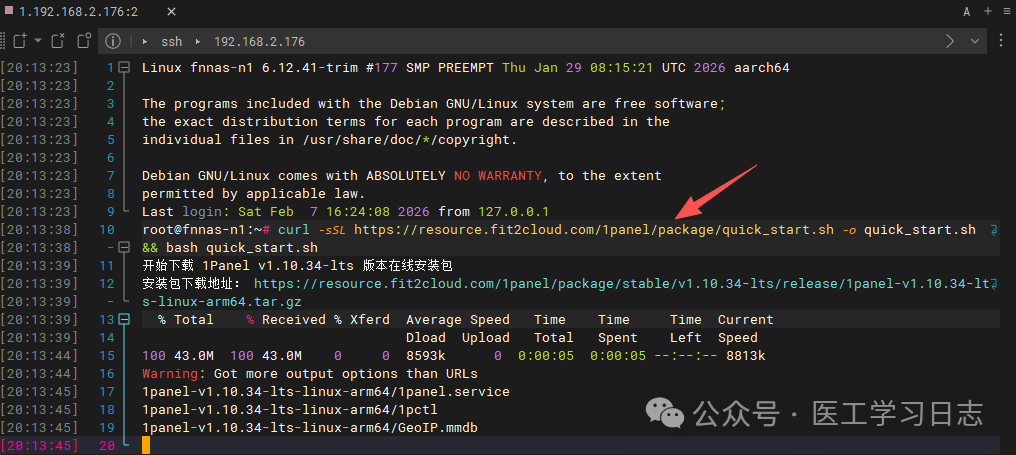The height and width of the screenshot is (455, 1016).
Task: Expand the address bar history dropdown
Action: click(975, 41)
